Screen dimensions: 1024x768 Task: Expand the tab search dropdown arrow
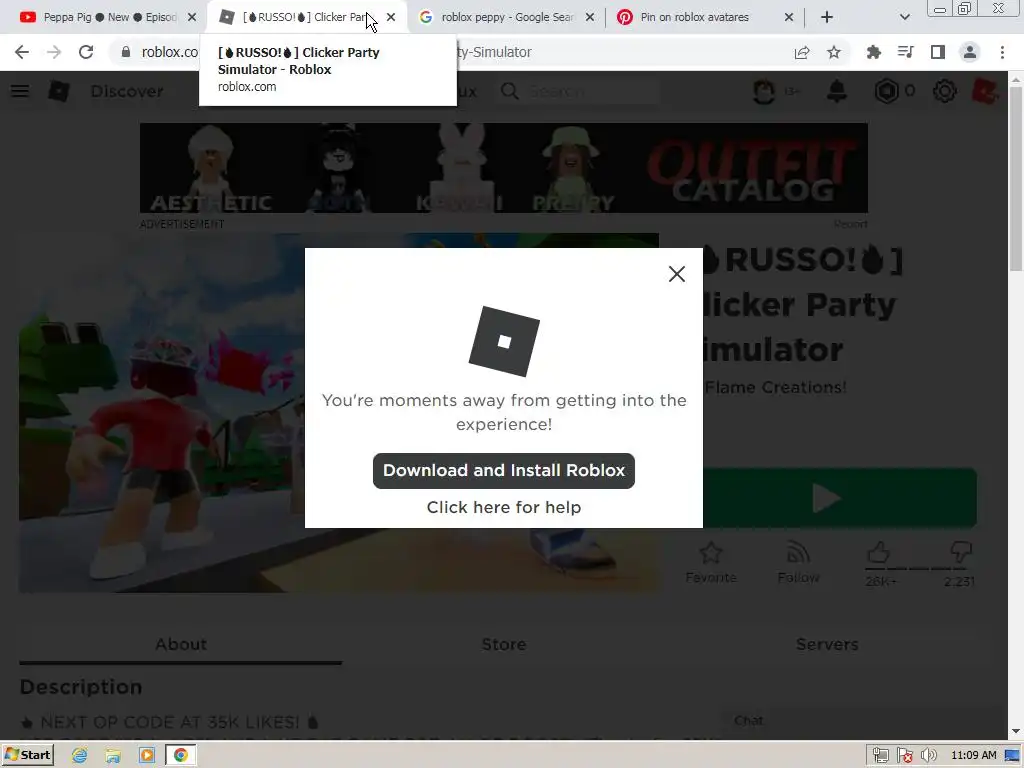coord(904,17)
